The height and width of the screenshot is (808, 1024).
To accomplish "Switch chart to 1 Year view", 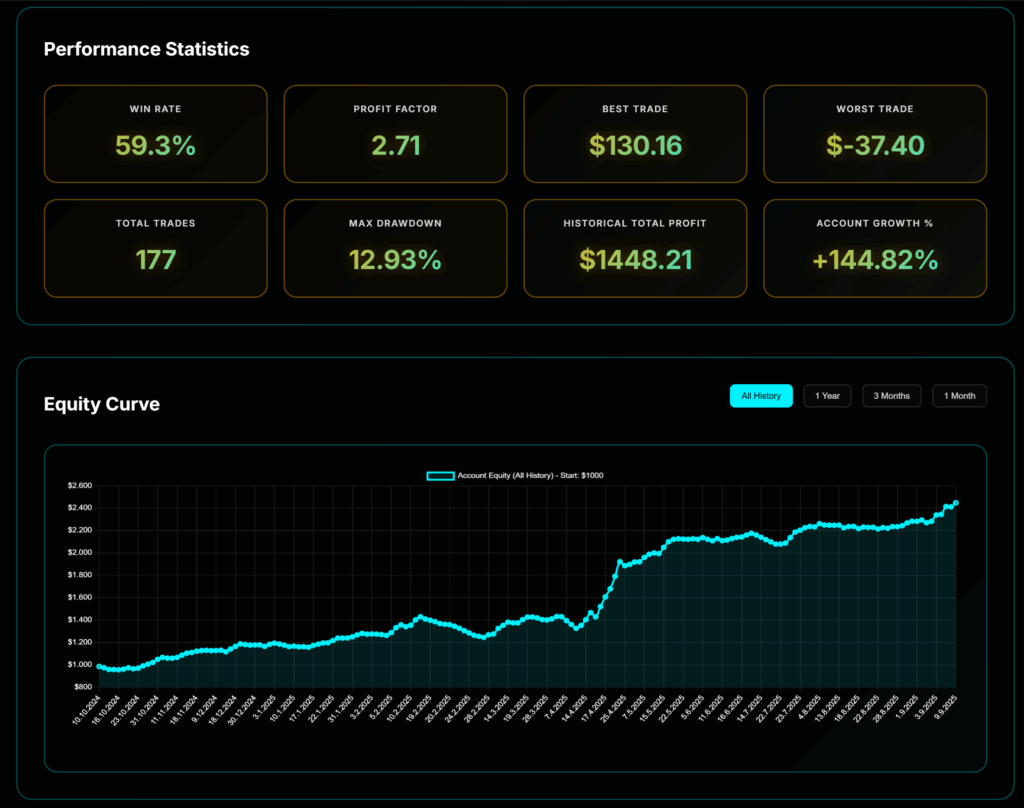I will 827,396.
